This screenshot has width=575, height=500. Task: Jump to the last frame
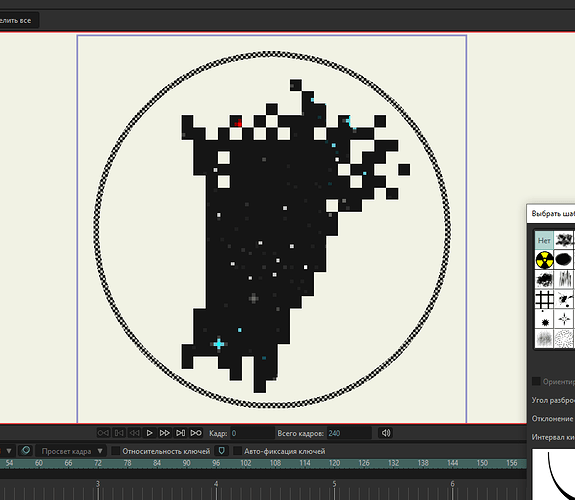(196, 433)
